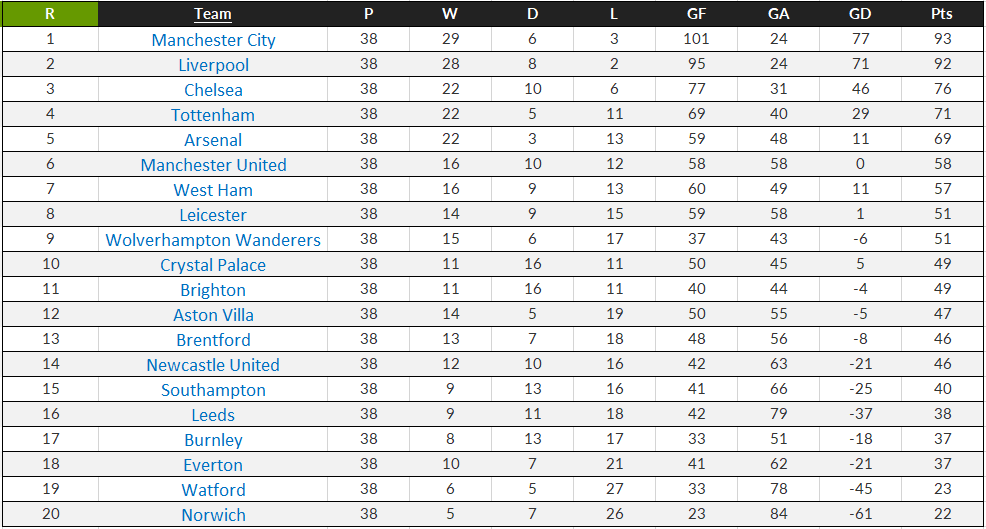The image size is (986, 529).
Task: Select the Tottenham link
Action: pos(213,115)
